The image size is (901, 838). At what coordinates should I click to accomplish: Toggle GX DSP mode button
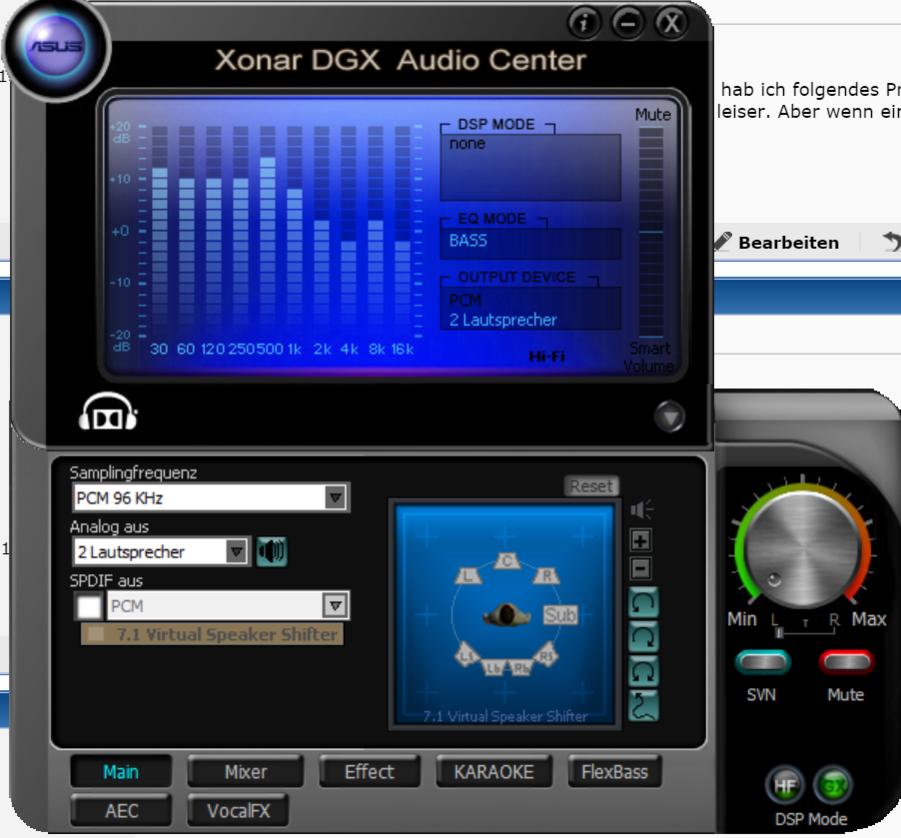coord(833,786)
